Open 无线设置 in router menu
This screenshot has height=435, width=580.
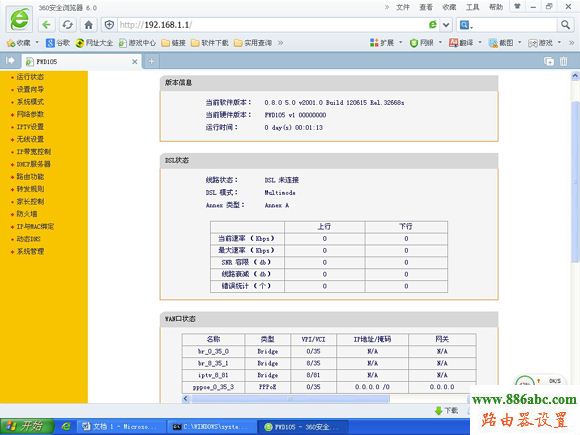30,139
